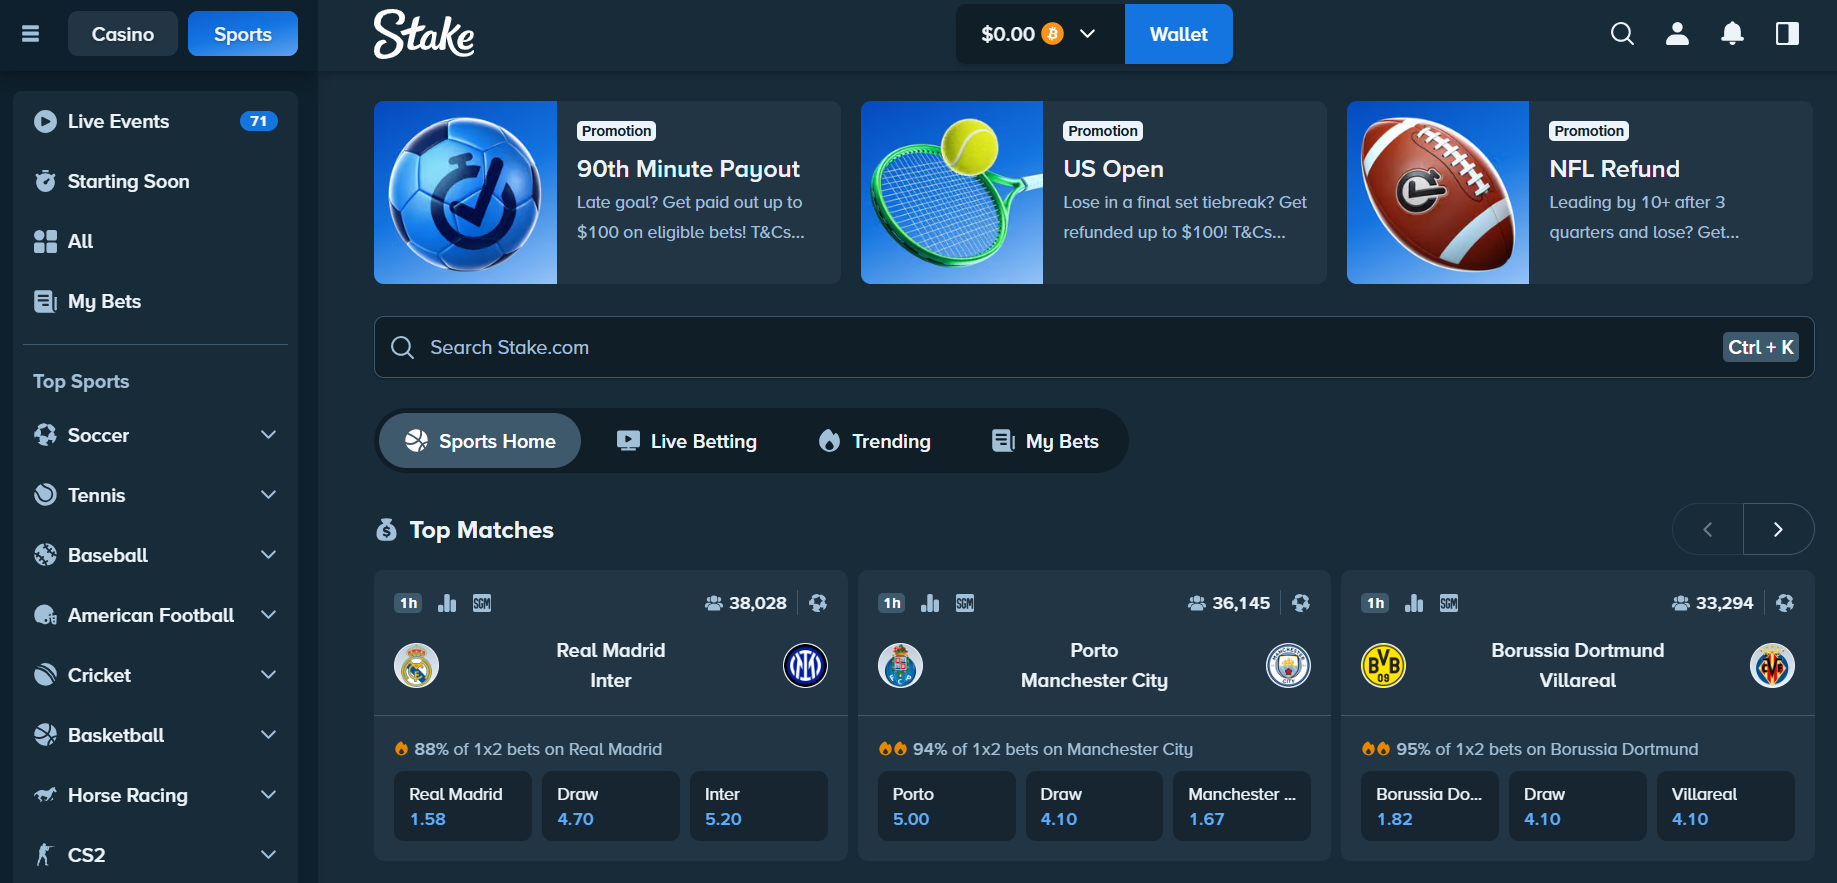The image size is (1837, 883).
Task: Open the user profile icon
Action: [x=1677, y=34]
